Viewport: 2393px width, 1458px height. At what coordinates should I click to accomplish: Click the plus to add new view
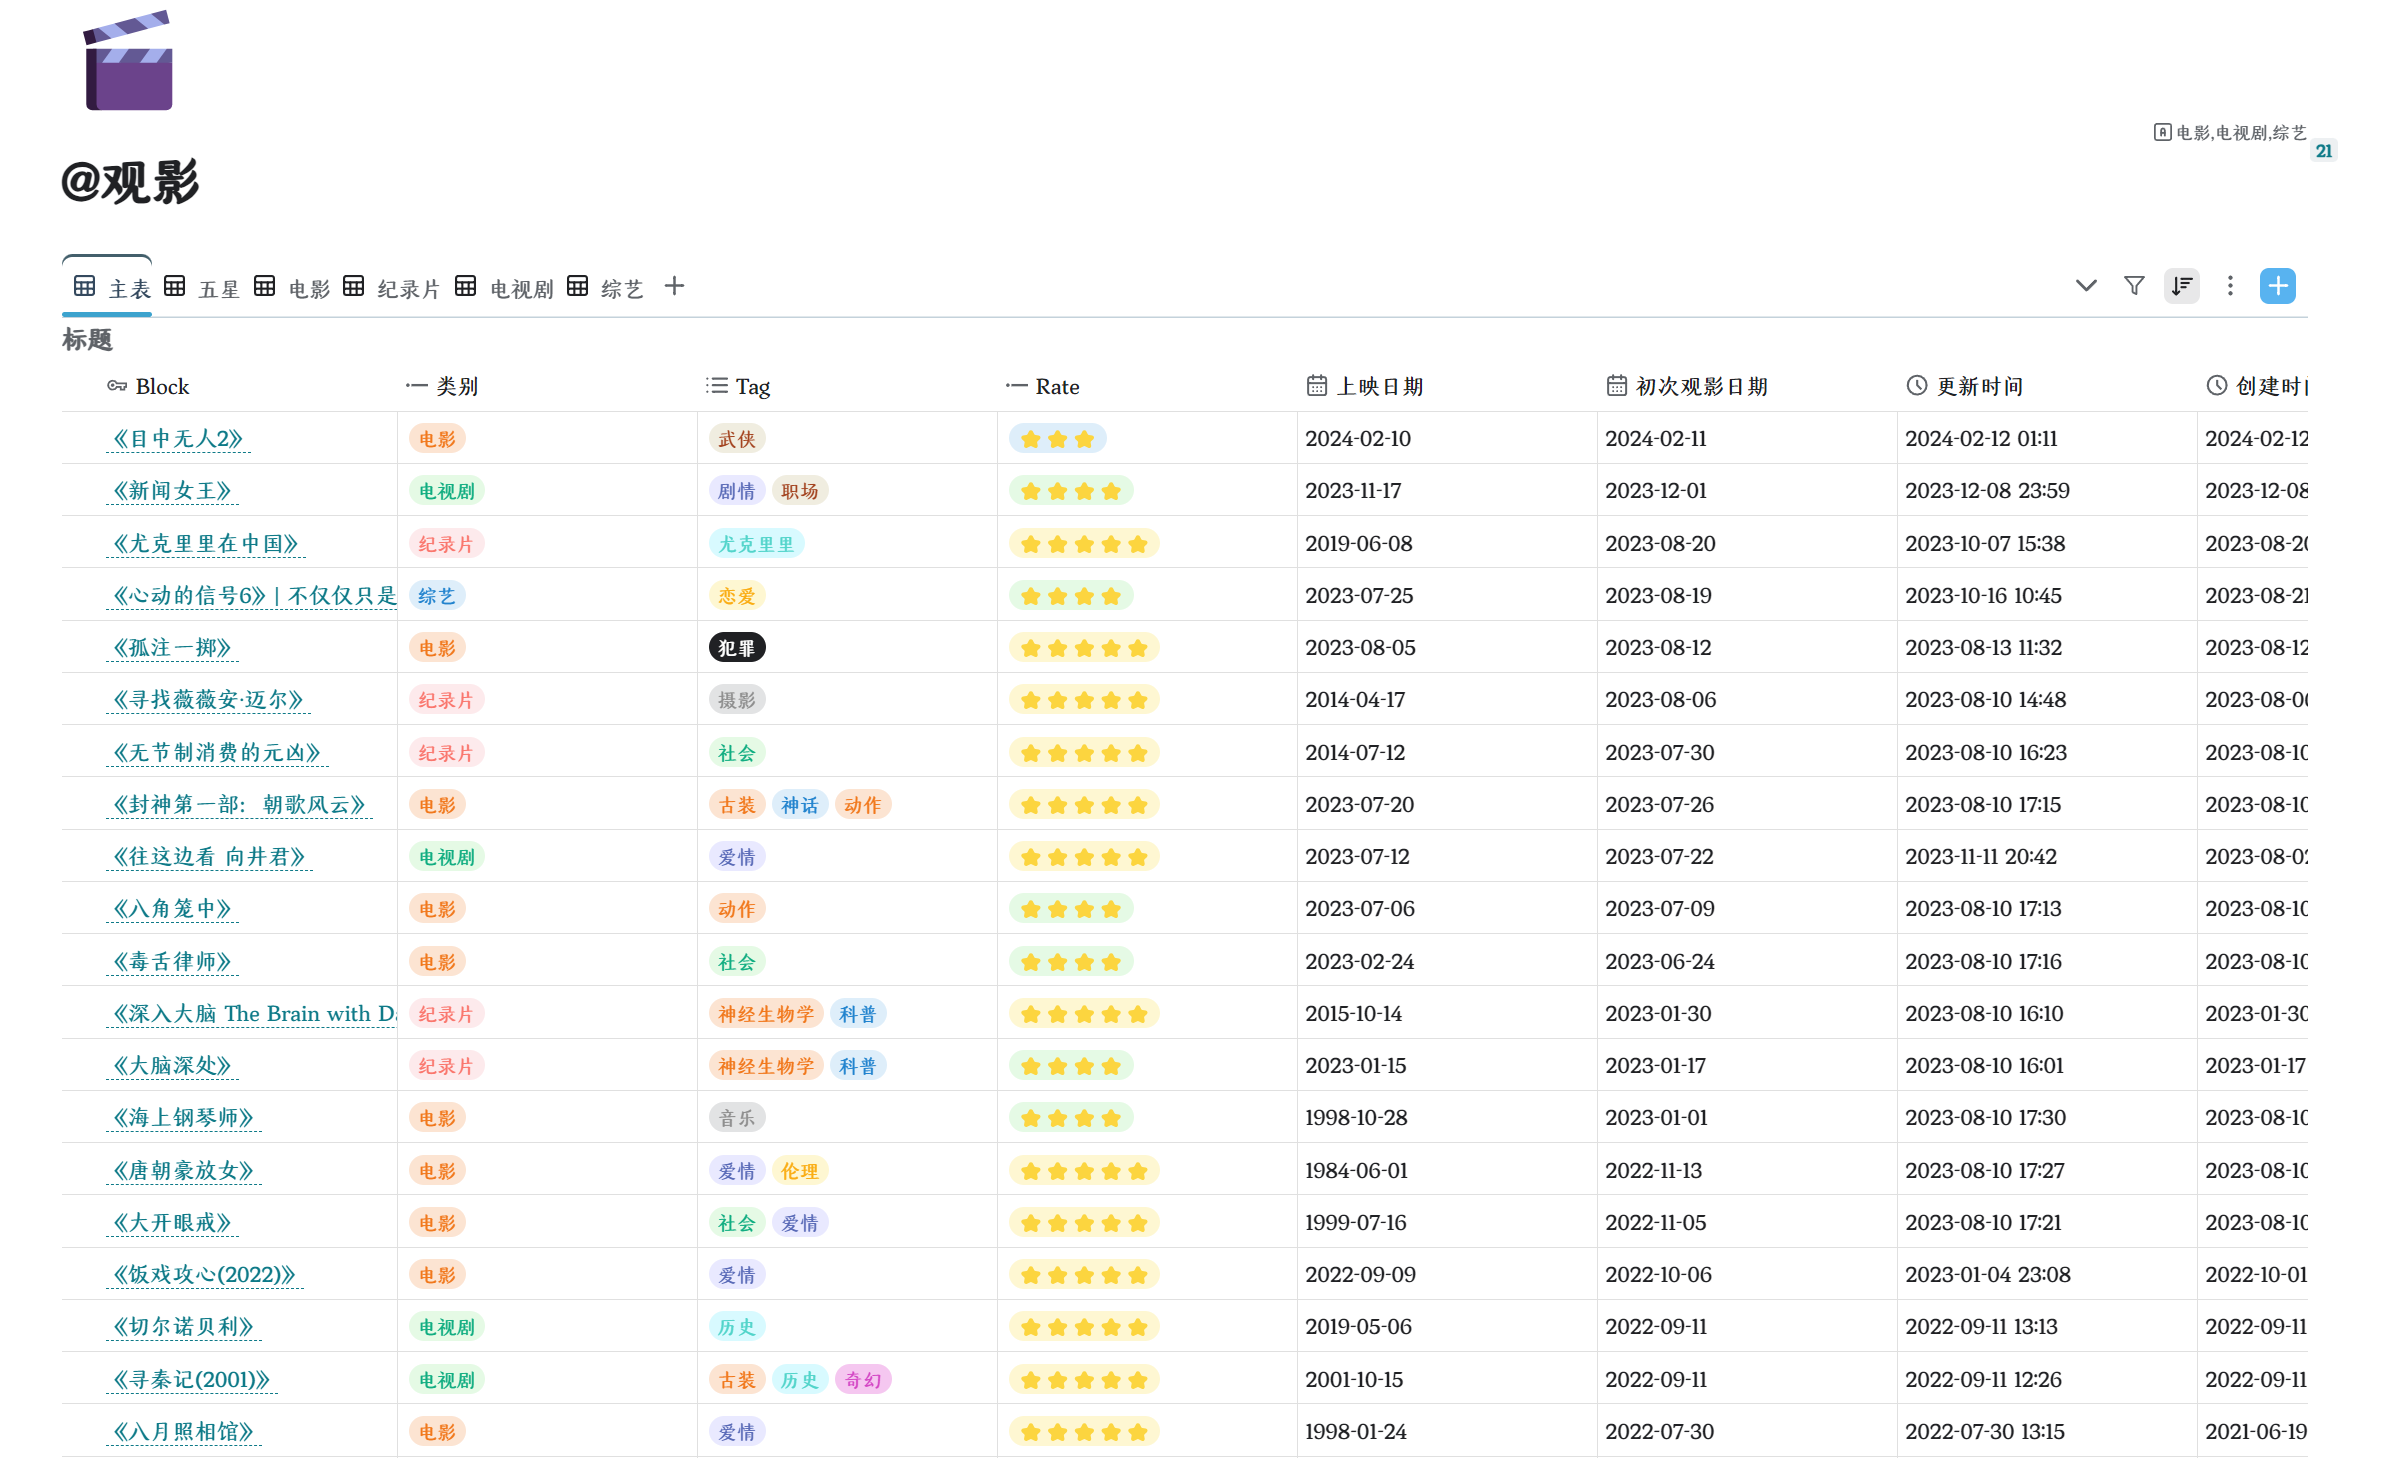(x=674, y=286)
